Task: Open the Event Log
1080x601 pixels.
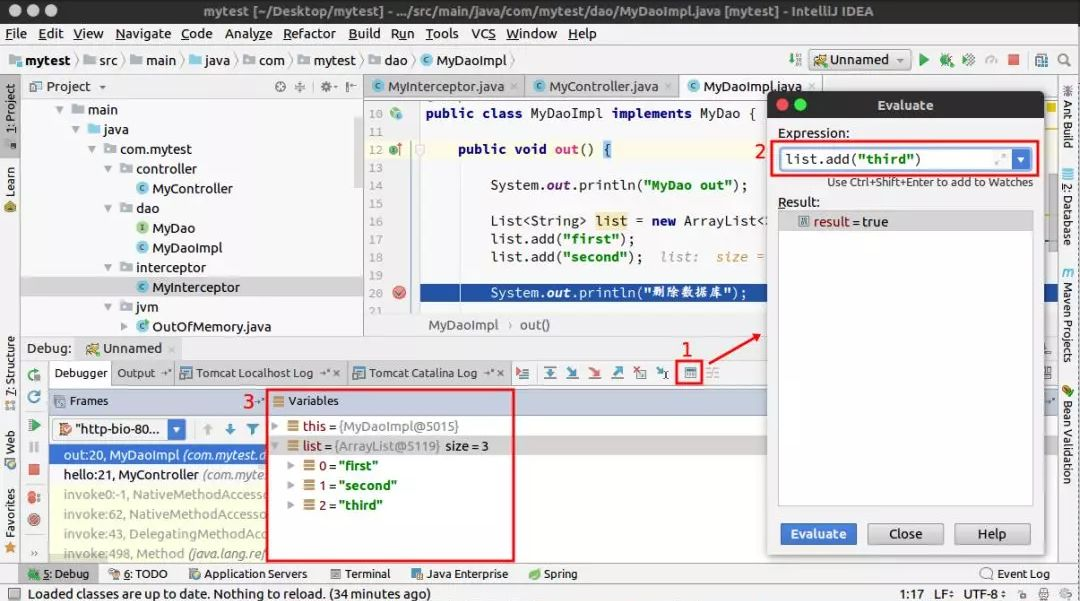Action: click(1015, 574)
